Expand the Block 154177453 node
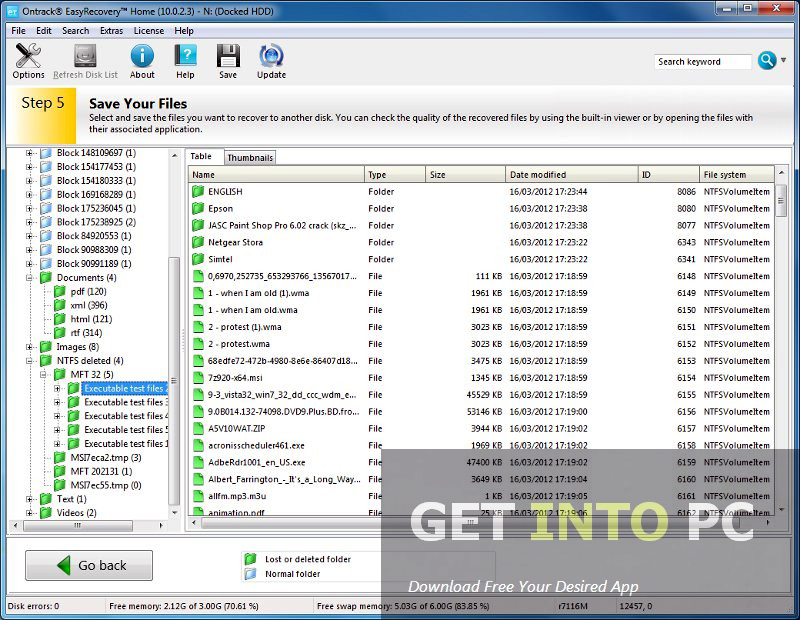This screenshot has width=800, height=620. pos(30,167)
